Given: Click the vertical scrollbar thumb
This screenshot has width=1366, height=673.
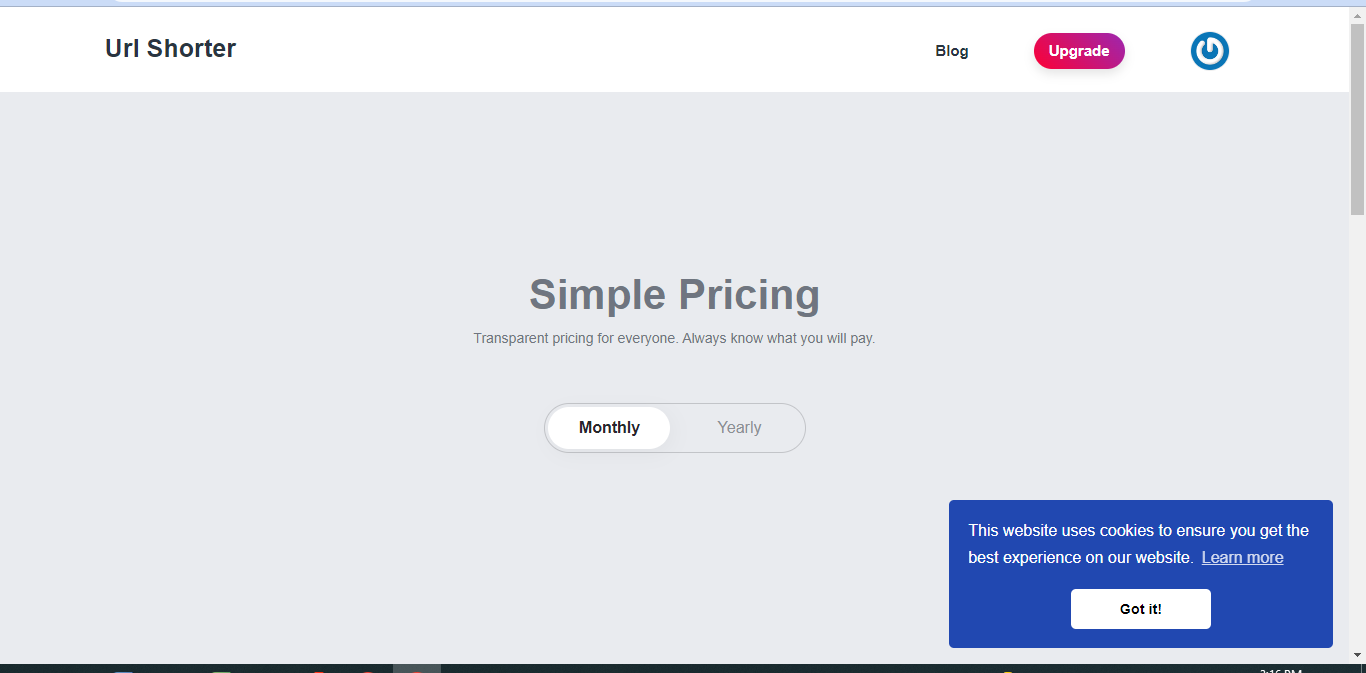Looking at the screenshot, I should (x=1357, y=120).
